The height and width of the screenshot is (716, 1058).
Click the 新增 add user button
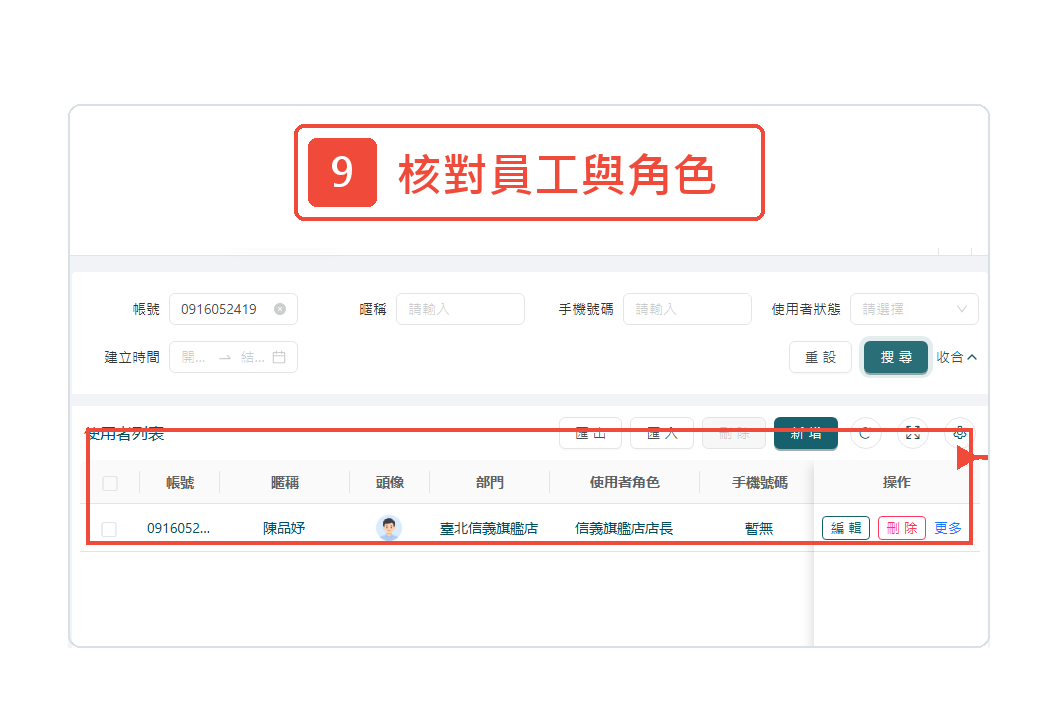(x=806, y=433)
